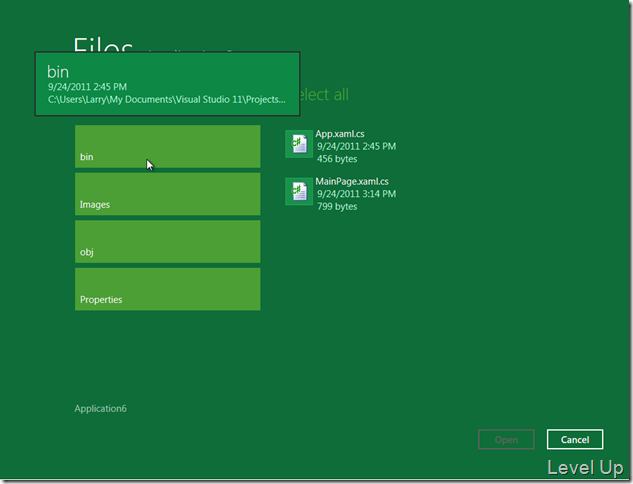Open the Images folder tile

point(168,194)
